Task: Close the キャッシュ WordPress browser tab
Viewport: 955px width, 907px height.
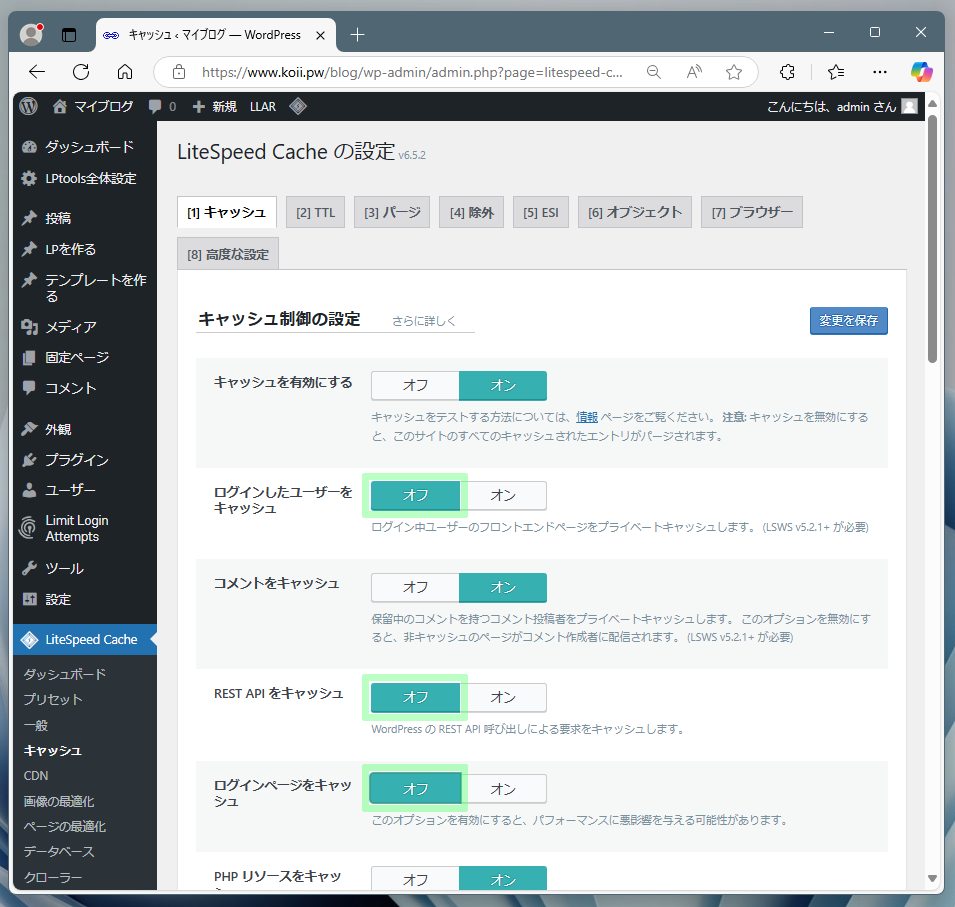Action: click(320, 35)
